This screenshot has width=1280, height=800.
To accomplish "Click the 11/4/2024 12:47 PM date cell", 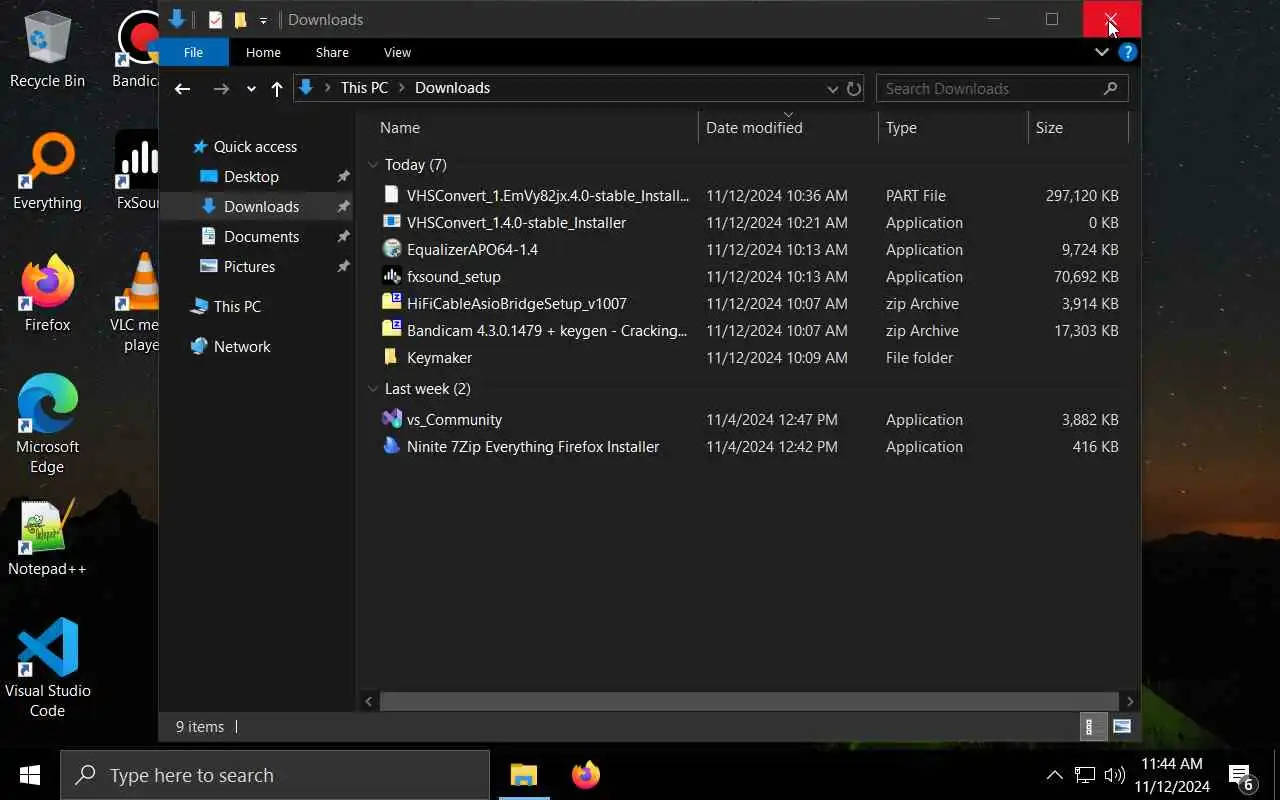I will [772, 420].
